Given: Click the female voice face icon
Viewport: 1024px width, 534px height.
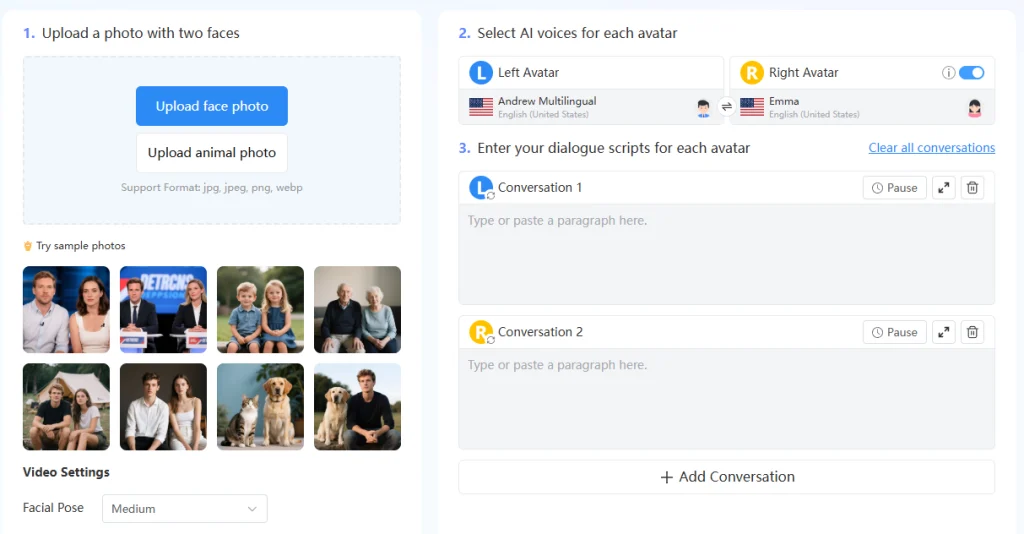Looking at the screenshot, I should (974, 108).
